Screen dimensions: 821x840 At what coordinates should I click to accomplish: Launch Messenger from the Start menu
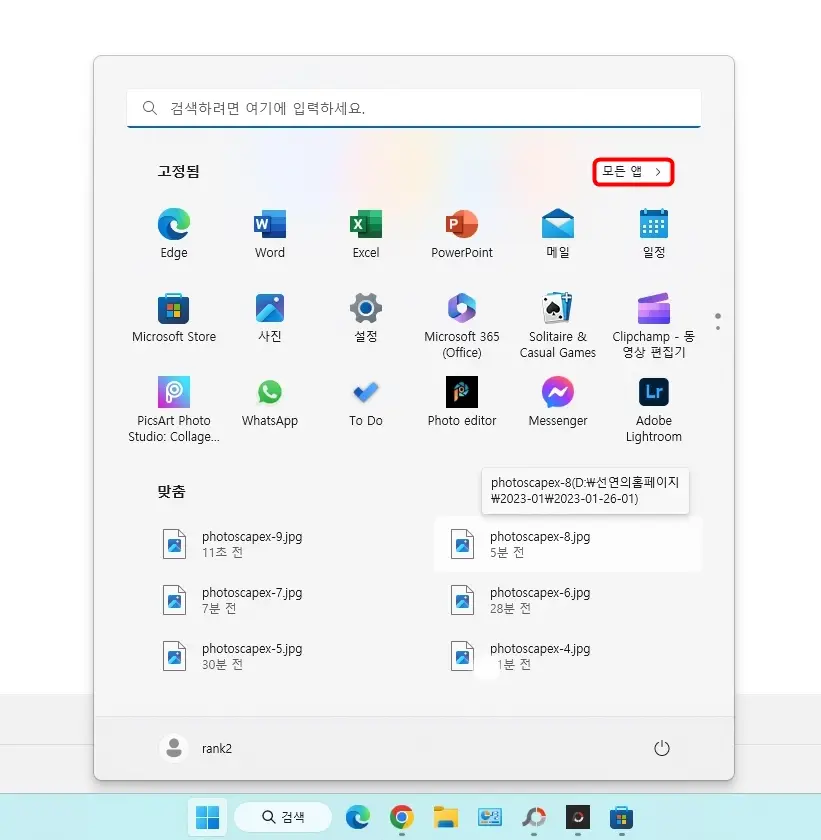tap(557, 392)
